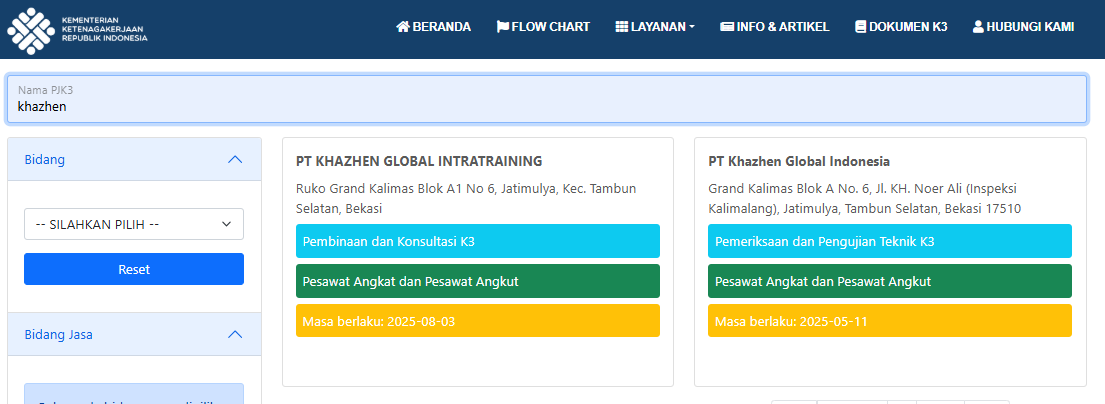Collapse the Bidang Jasa section chevron

(235, 334)
